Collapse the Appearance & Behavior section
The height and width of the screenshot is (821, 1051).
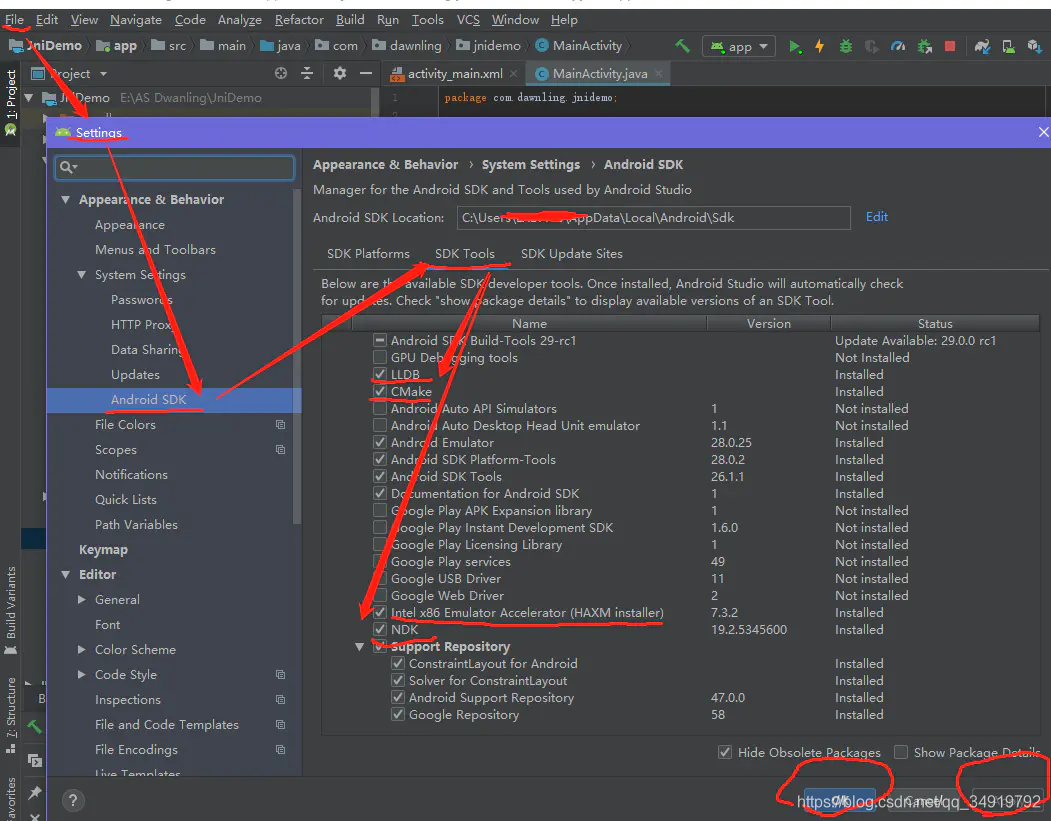tap(66, 200)
